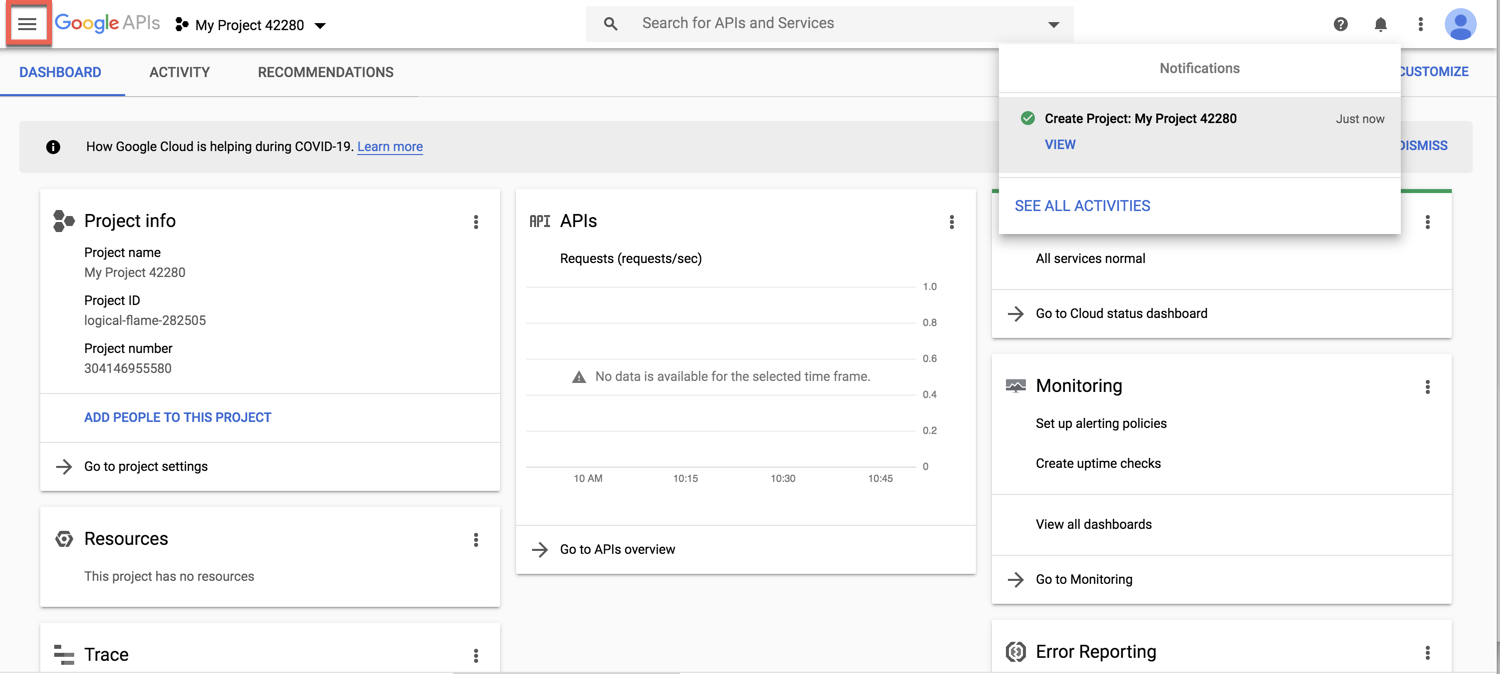Screen dimensions: 1500x674
Task: Expand the search bar dropdown arrow
Action: [x=1053, y=25]
